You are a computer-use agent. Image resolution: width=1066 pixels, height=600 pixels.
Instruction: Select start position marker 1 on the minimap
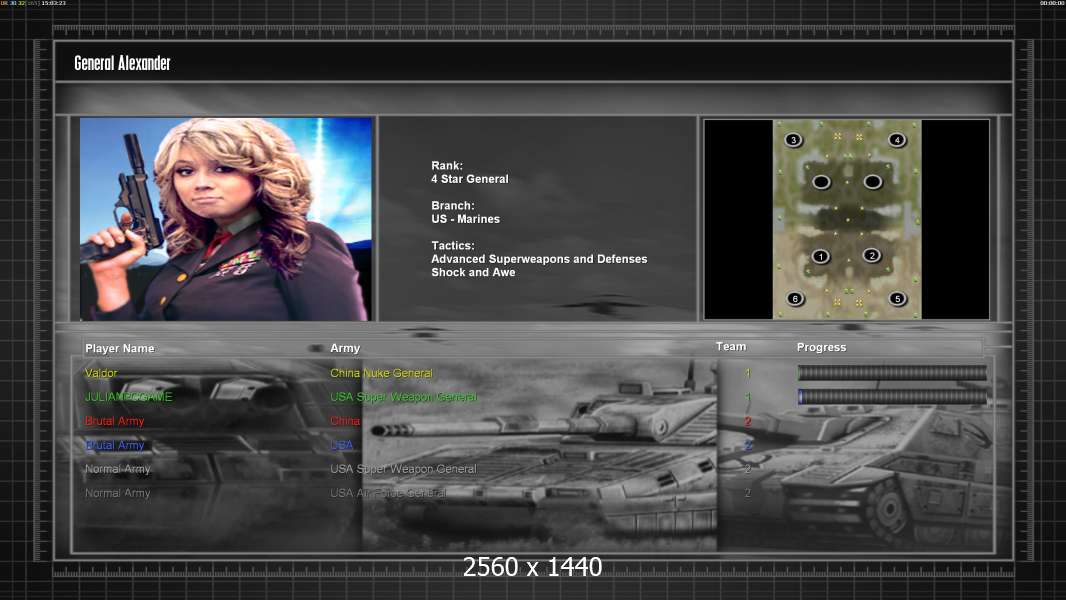821,257
